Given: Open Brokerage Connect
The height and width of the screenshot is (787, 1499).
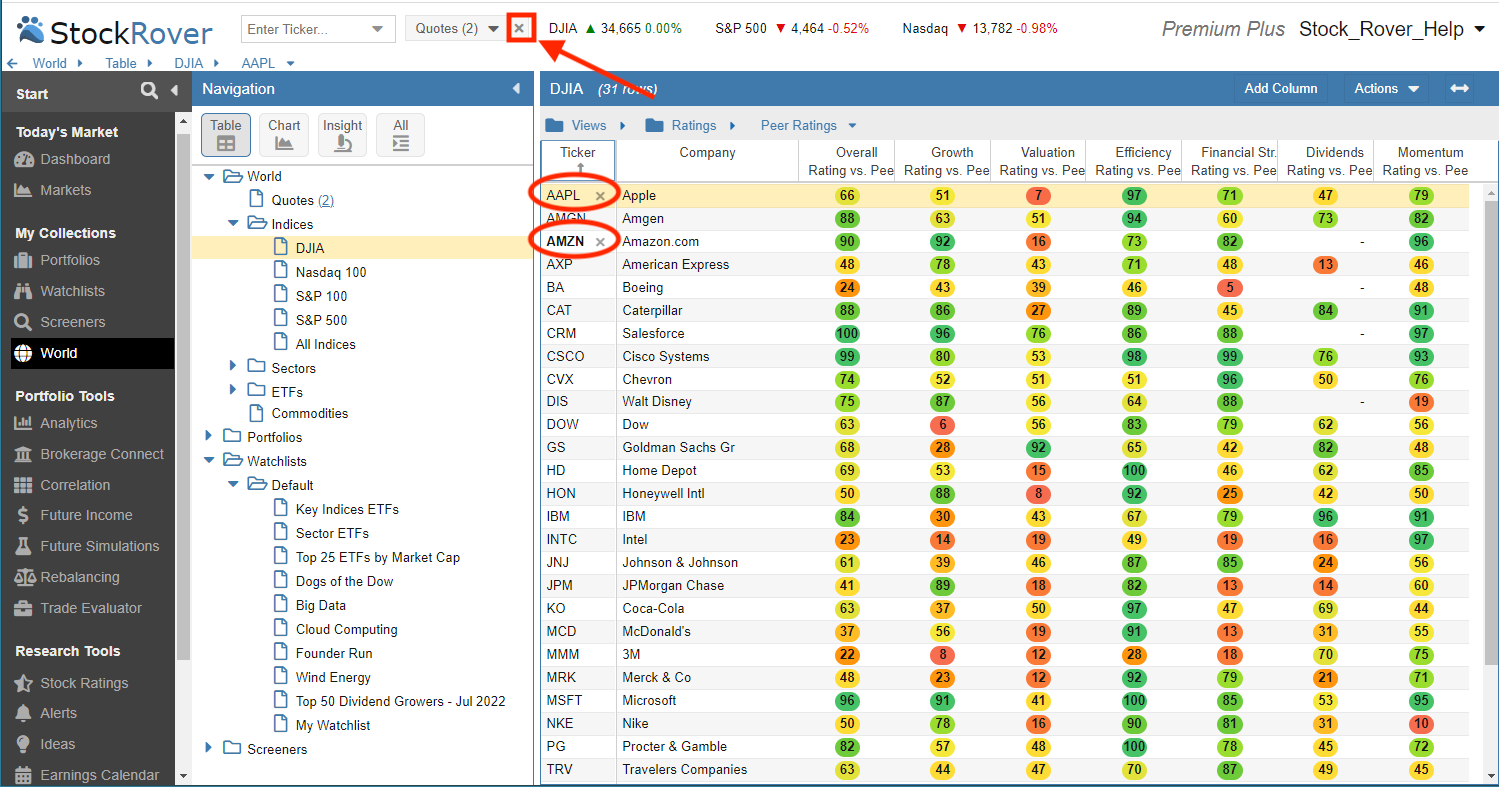Looking at the screenshot, I should [x=88, y=454].
